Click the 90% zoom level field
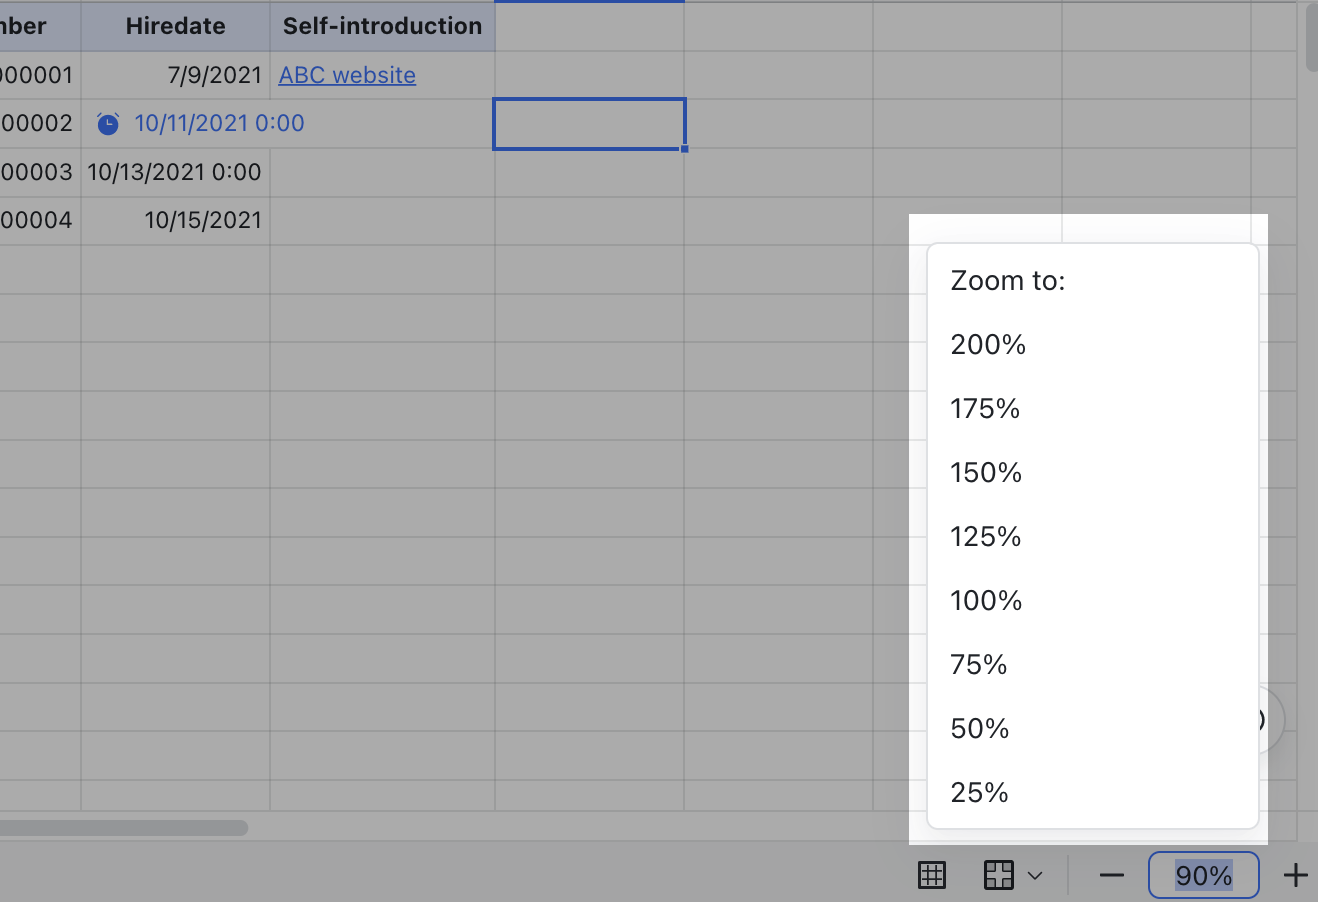 [1203, 876]
